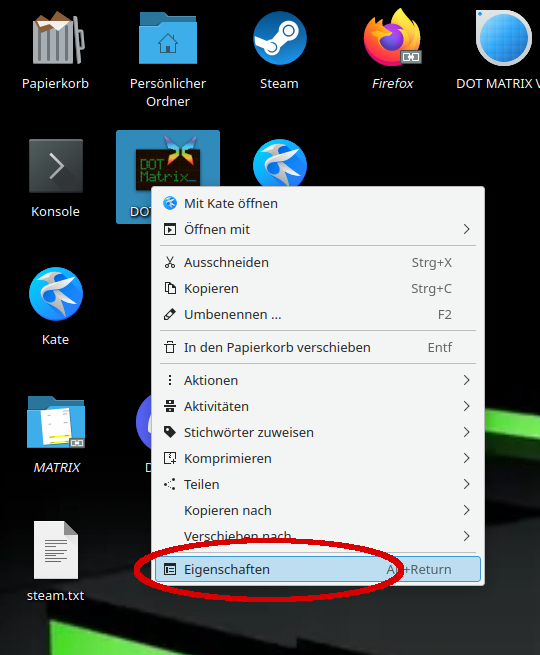Choose Umbenennen … from the menu
This screenshot has width=540, height=655.
click(x=318, y=315)
